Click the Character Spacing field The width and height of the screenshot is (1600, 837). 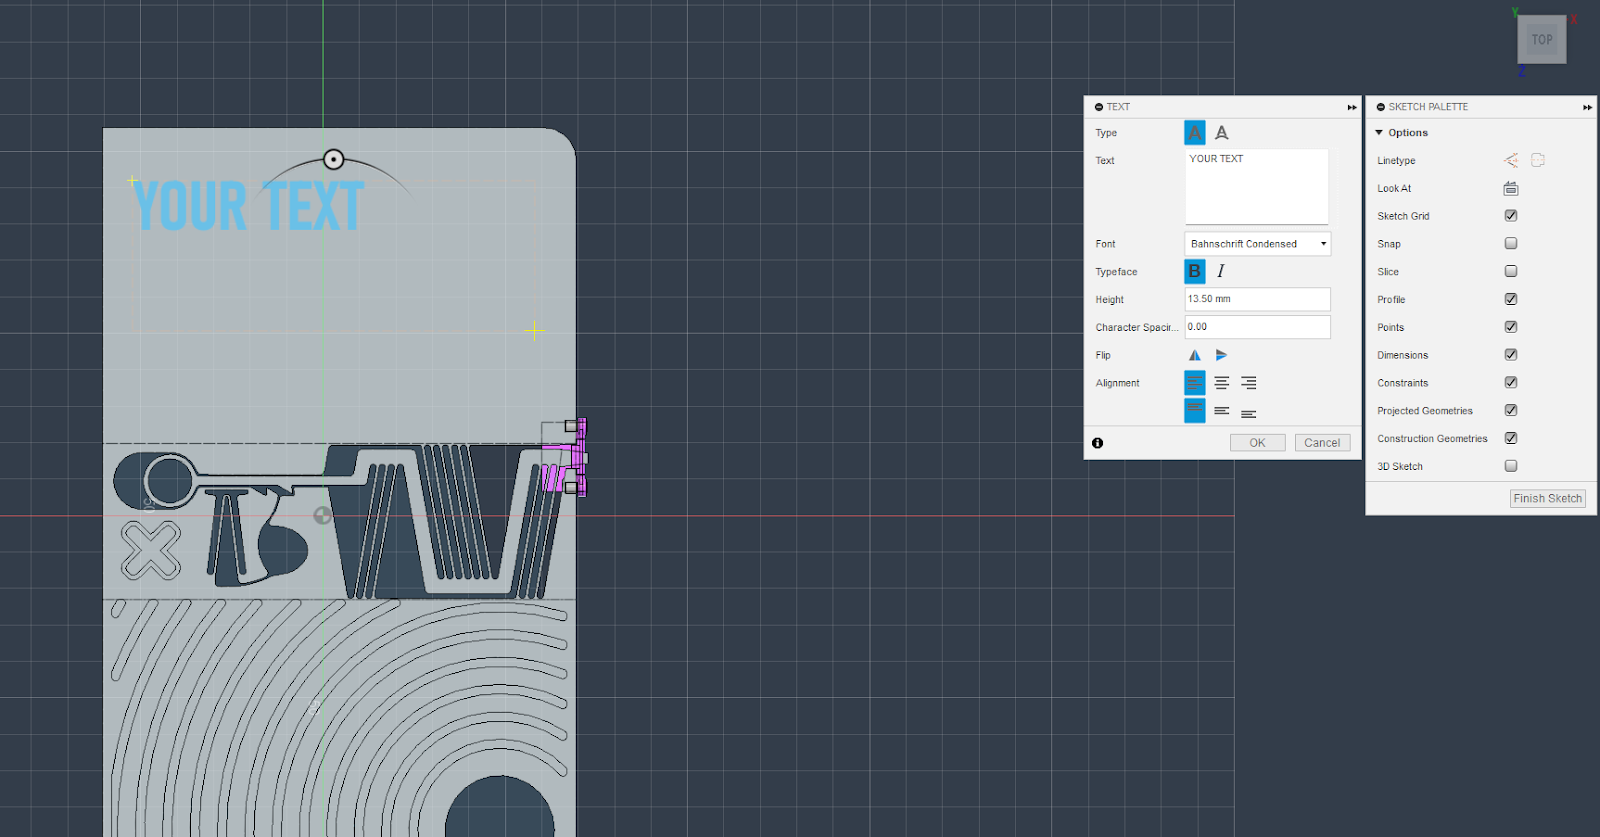tap(1258, 327)
